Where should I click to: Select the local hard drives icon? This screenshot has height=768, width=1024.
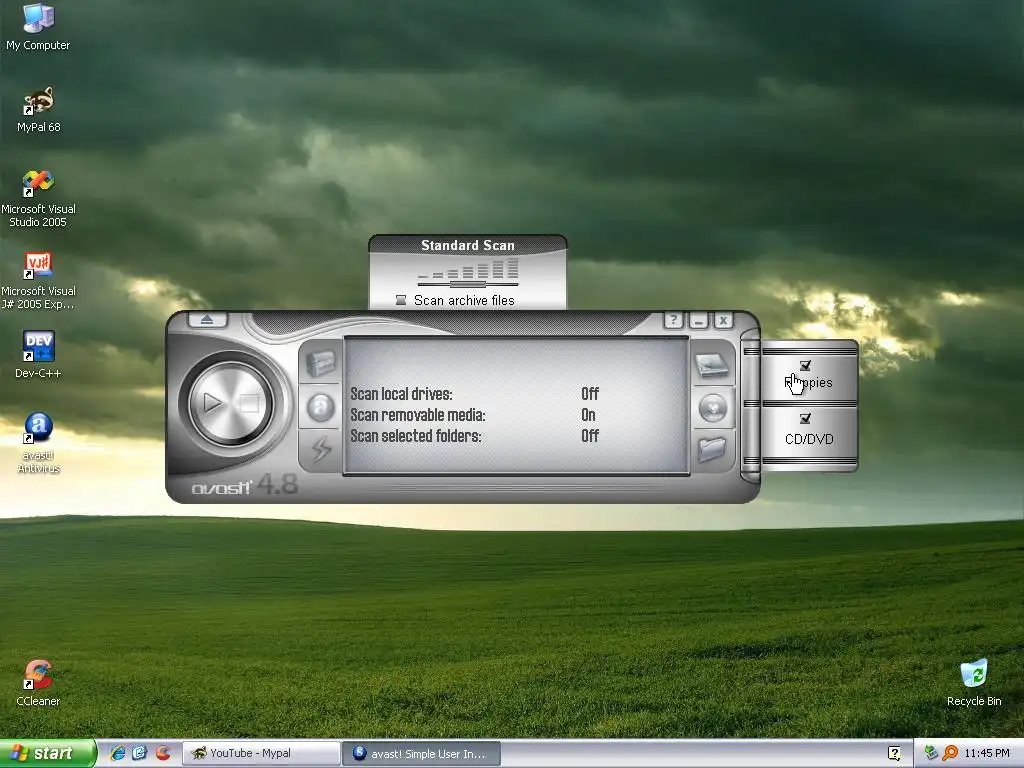point(711,364)
